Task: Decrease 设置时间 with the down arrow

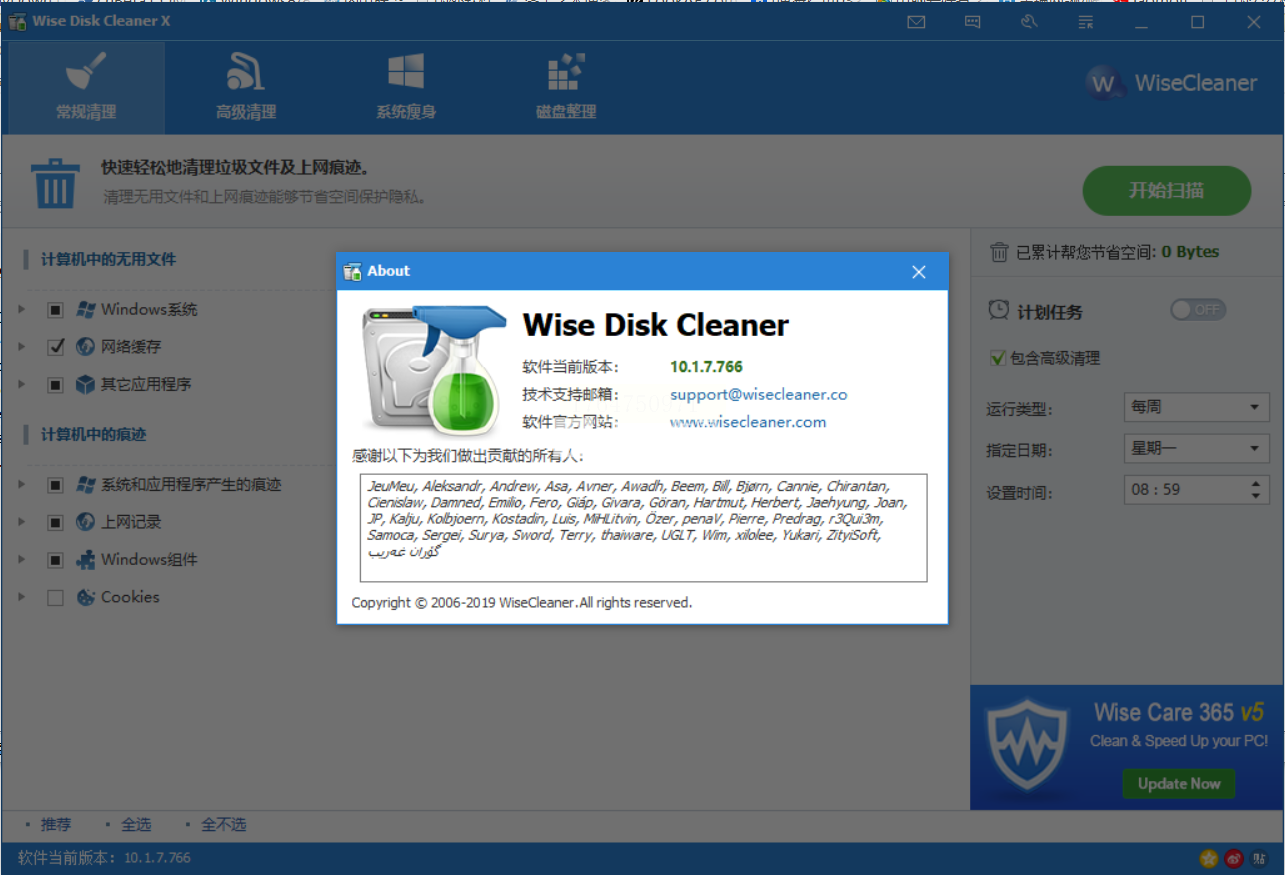Action: coord(1256,496)
